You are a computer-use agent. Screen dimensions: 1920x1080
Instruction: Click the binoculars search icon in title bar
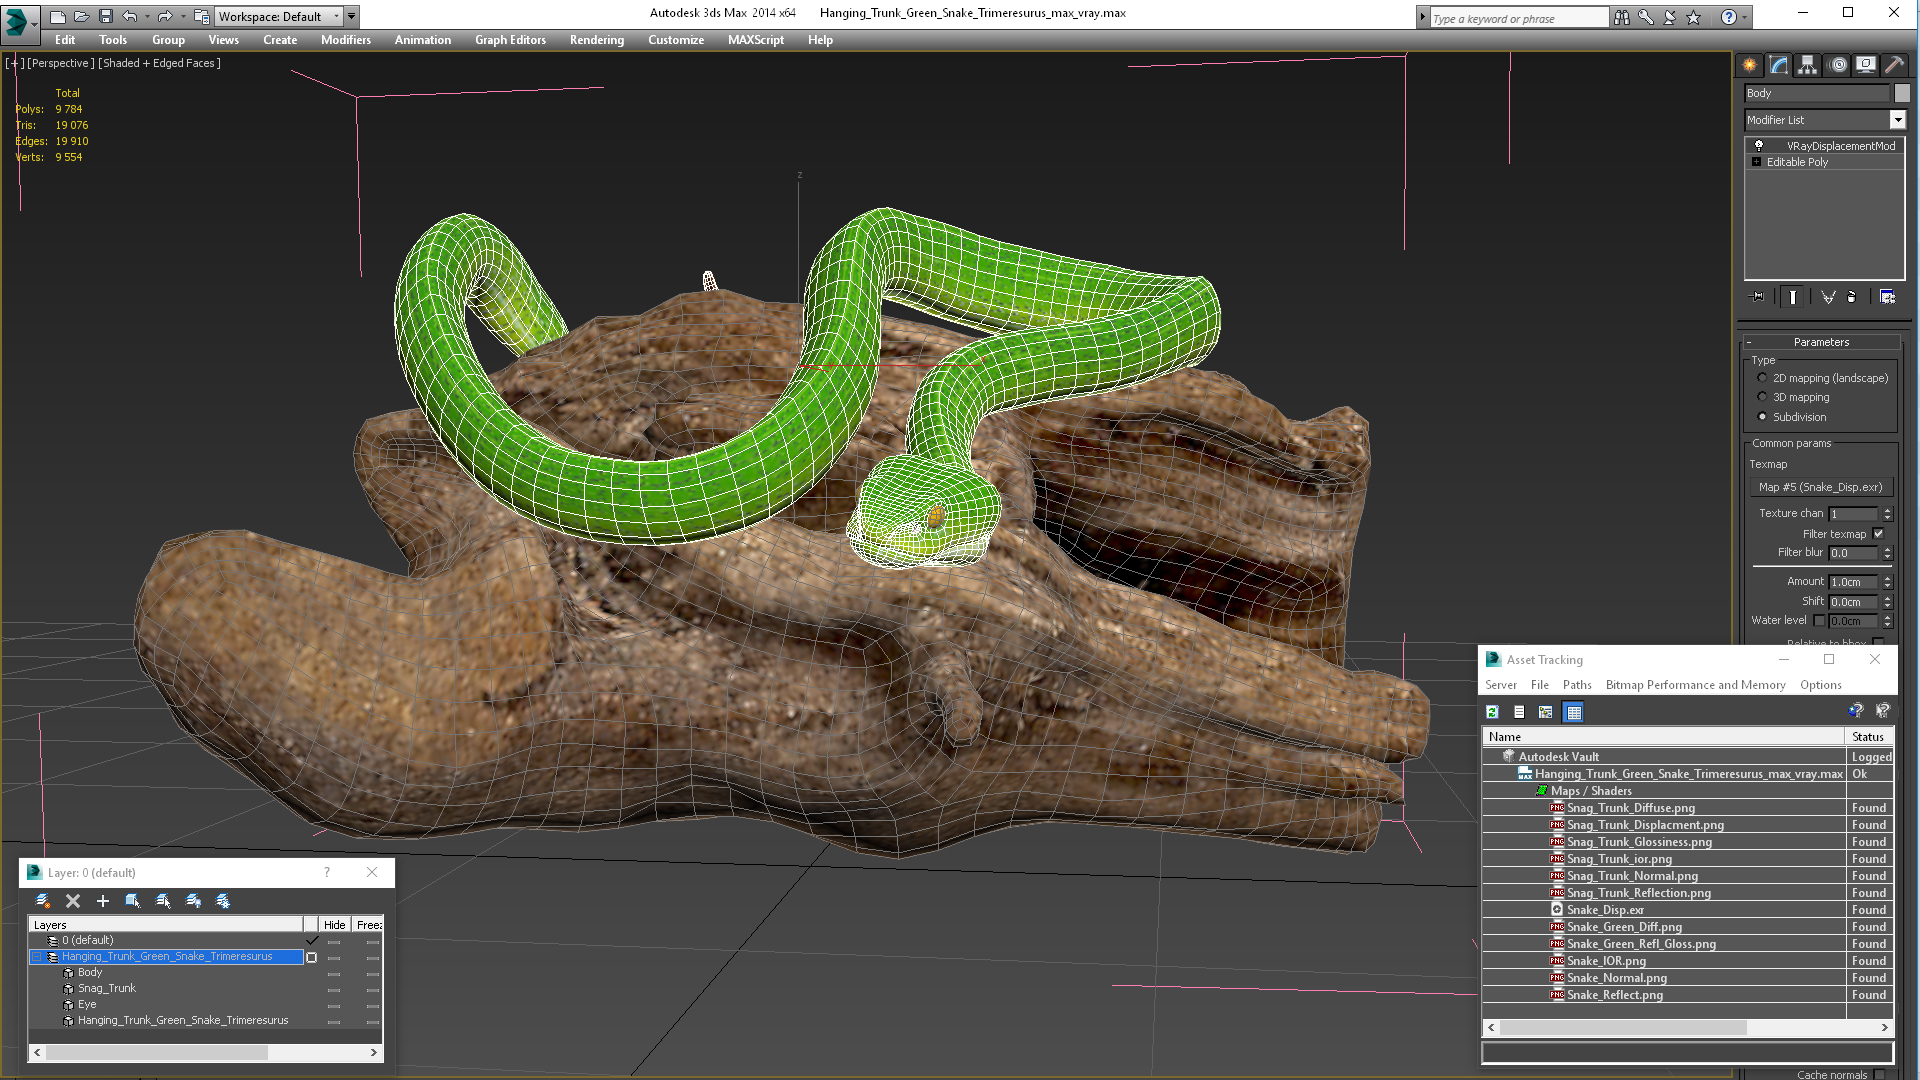[1621, 17]
